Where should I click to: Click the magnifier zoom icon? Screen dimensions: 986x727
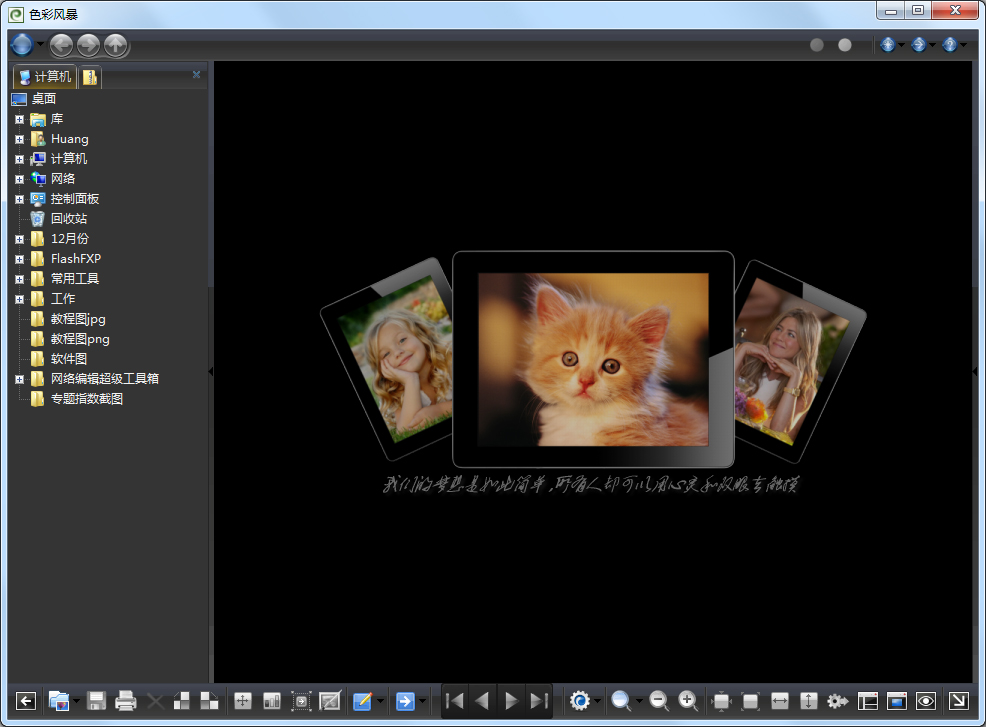pyautogui.click(x=621, y=701)
